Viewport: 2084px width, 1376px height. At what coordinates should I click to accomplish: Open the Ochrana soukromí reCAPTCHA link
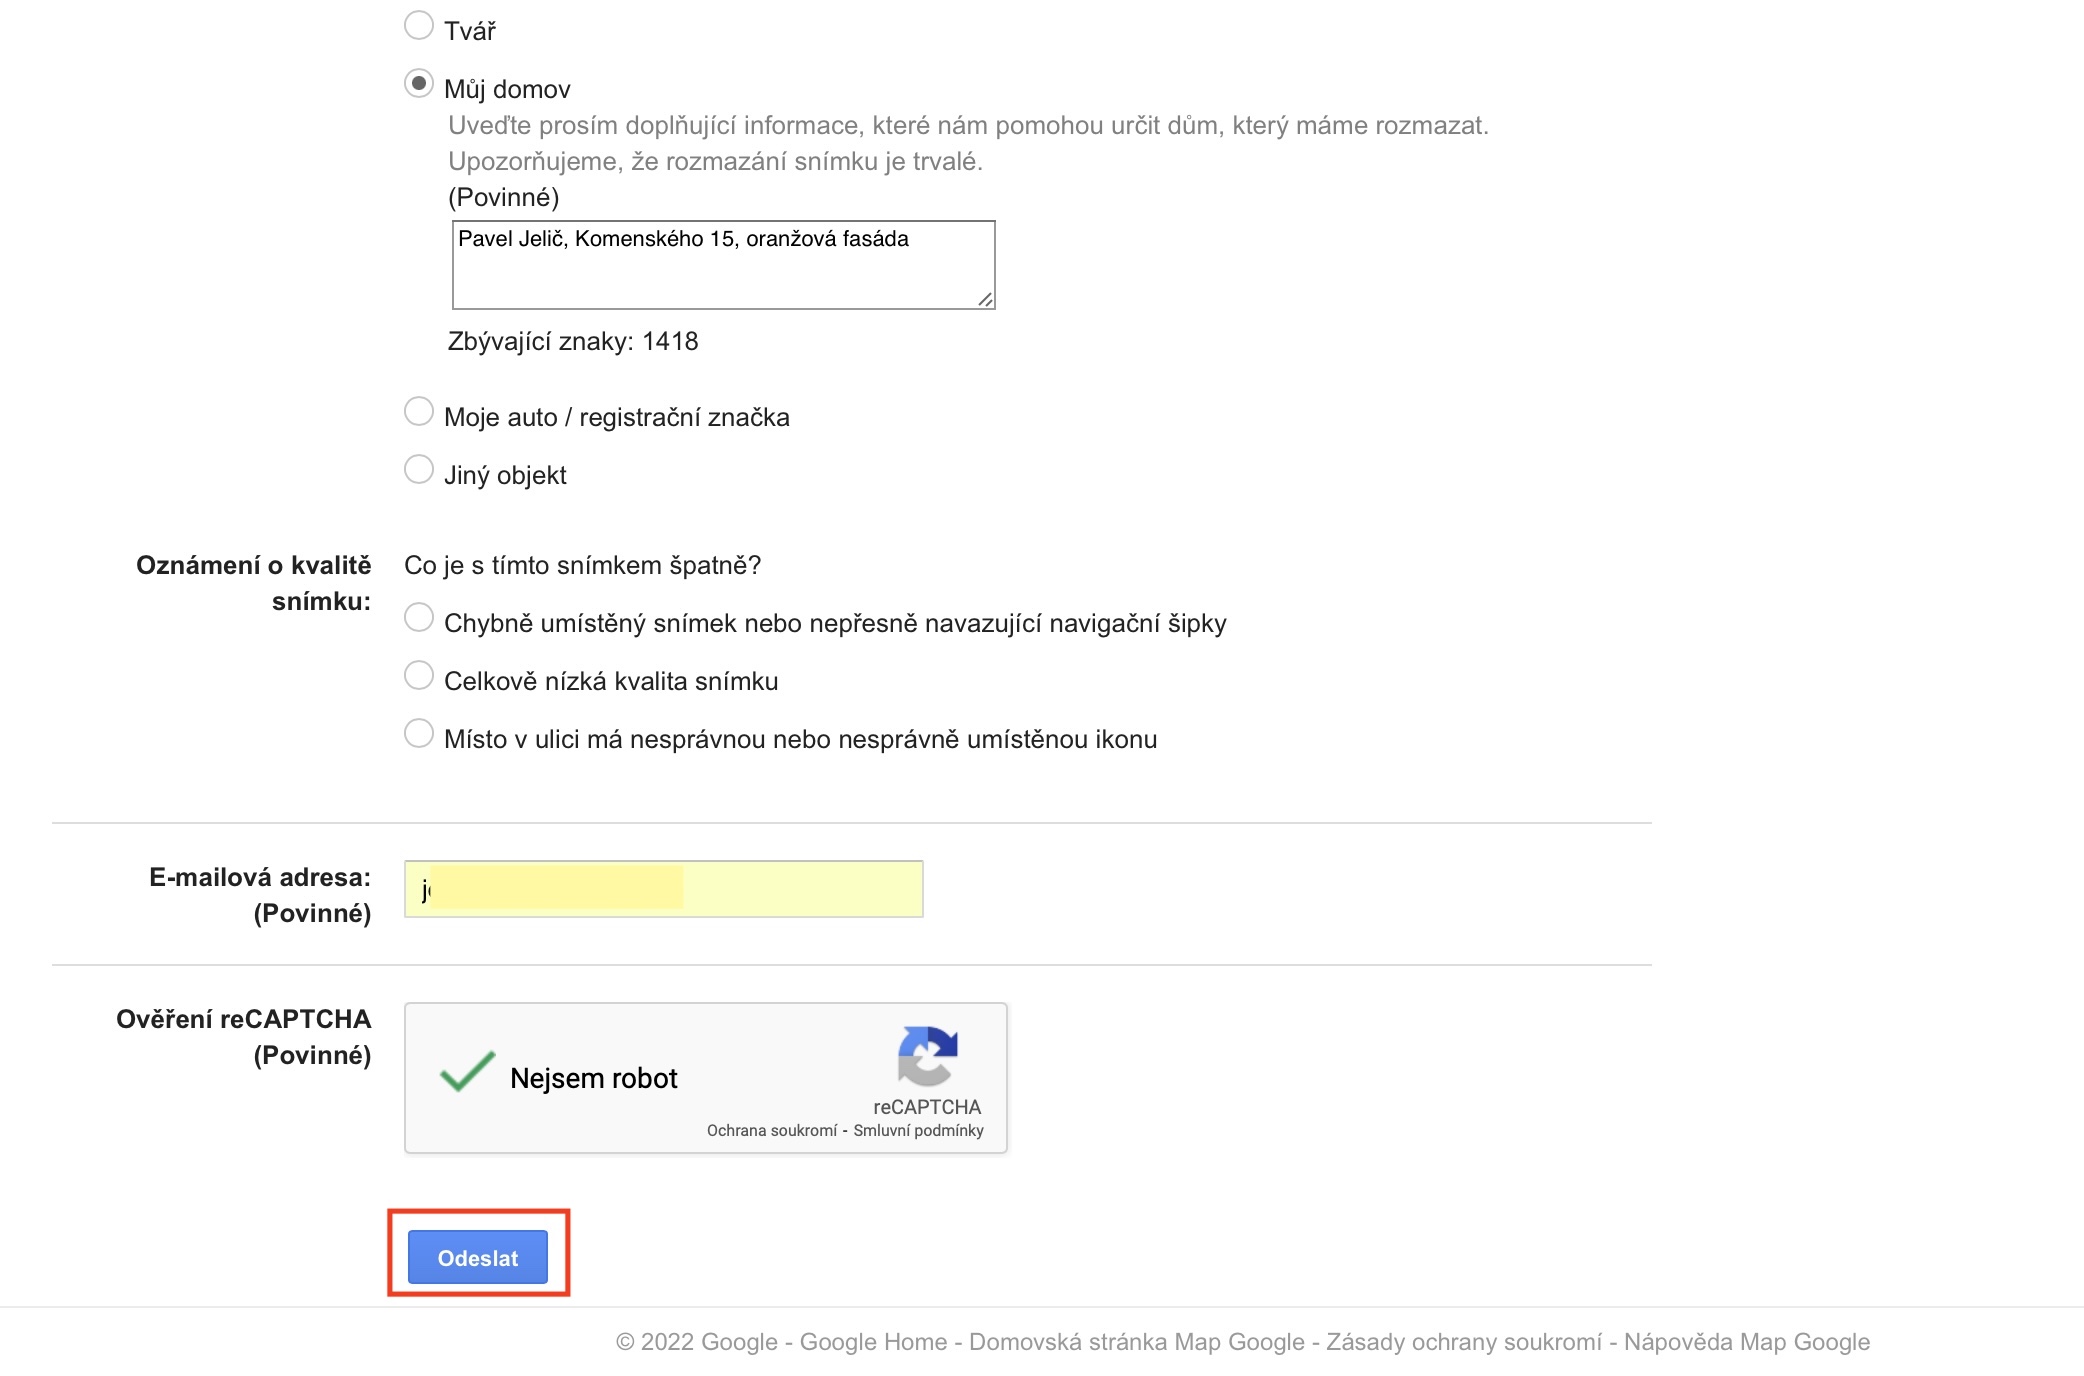[x=771, y=1131]
